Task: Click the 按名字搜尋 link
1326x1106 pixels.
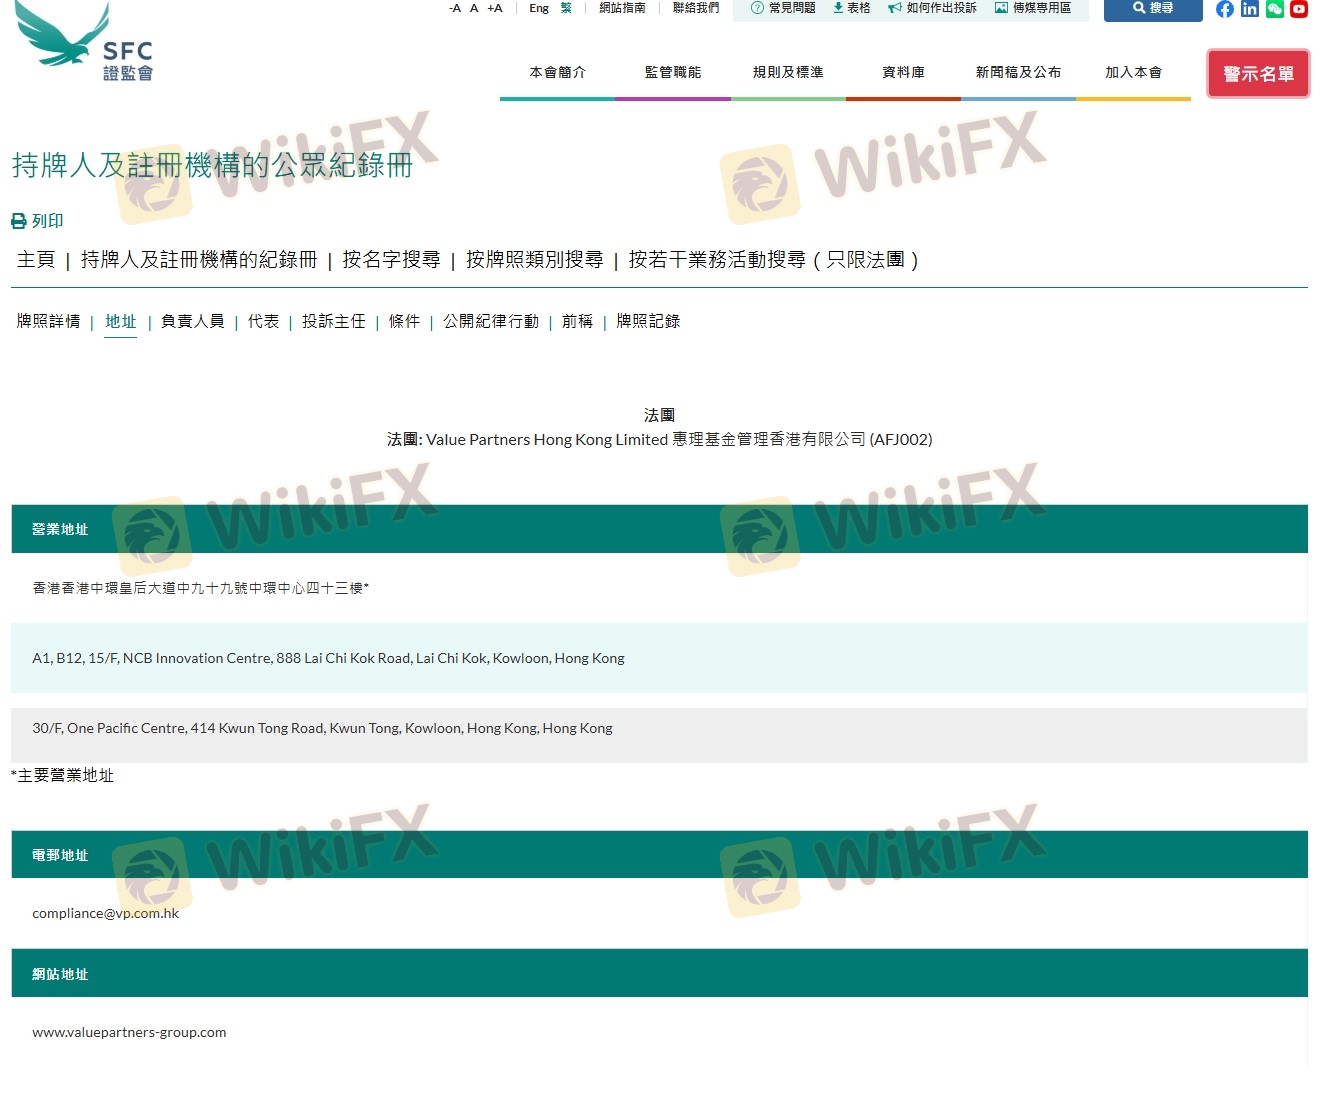Action: [x=391, y=260]
